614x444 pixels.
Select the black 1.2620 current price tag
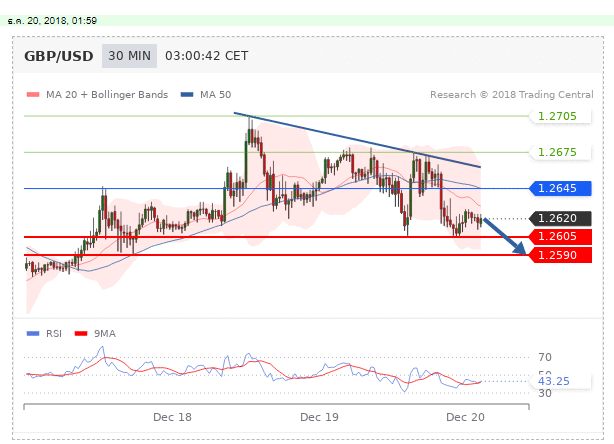click(560, 218)
